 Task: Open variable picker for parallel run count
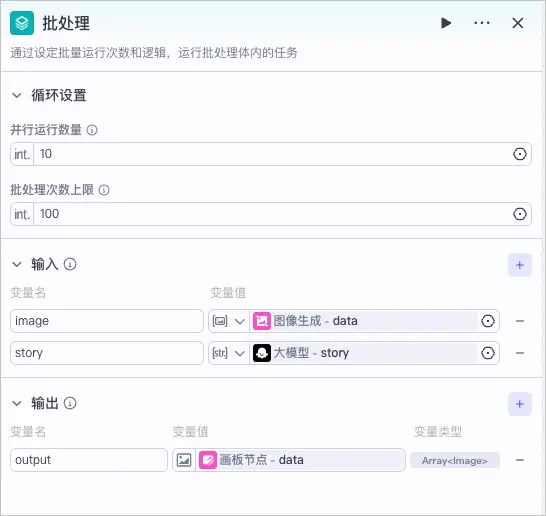[520, 154]
